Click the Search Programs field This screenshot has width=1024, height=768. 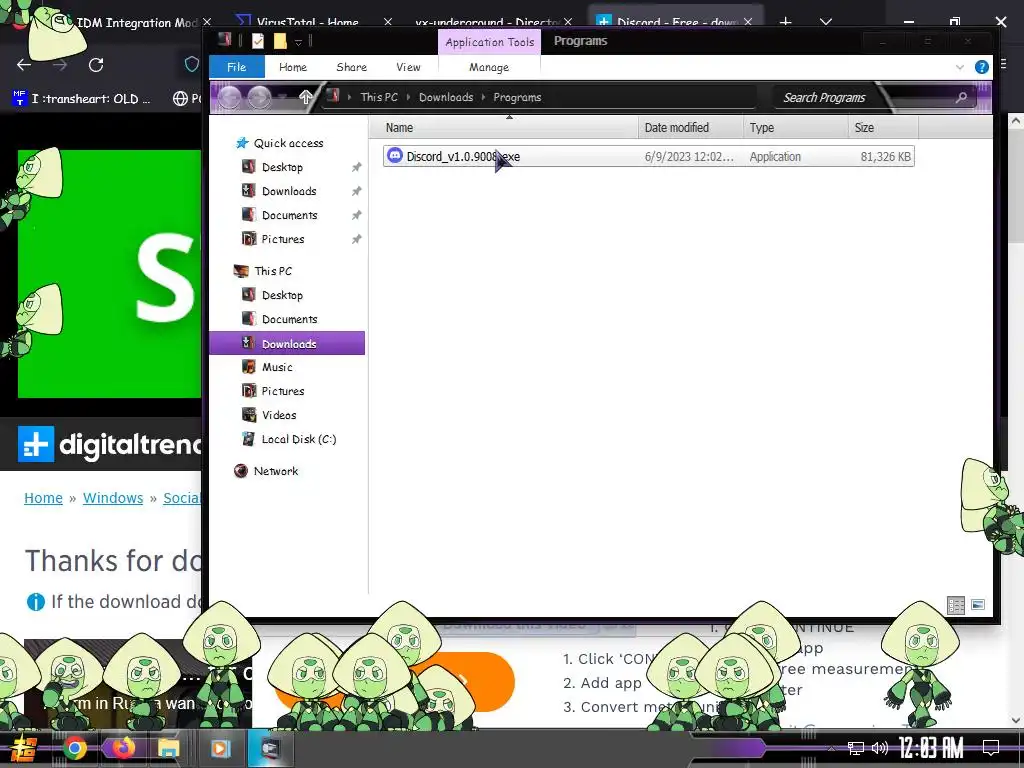point(874,97)
